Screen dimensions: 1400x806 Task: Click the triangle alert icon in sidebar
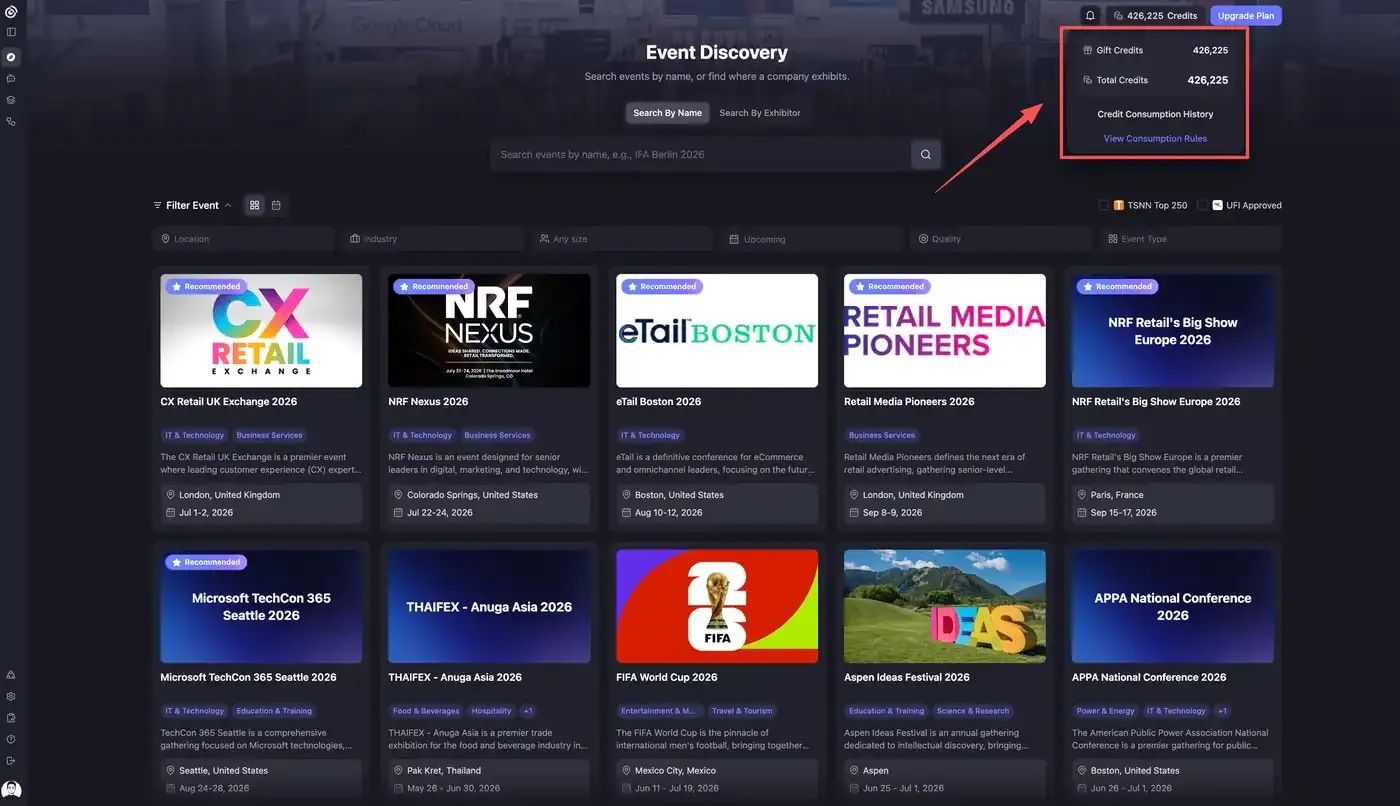tap(11, 675)
